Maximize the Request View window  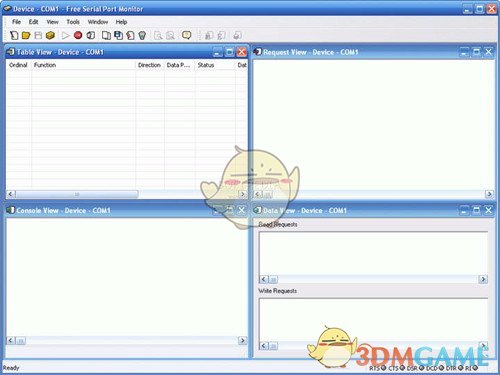(476, 52)
